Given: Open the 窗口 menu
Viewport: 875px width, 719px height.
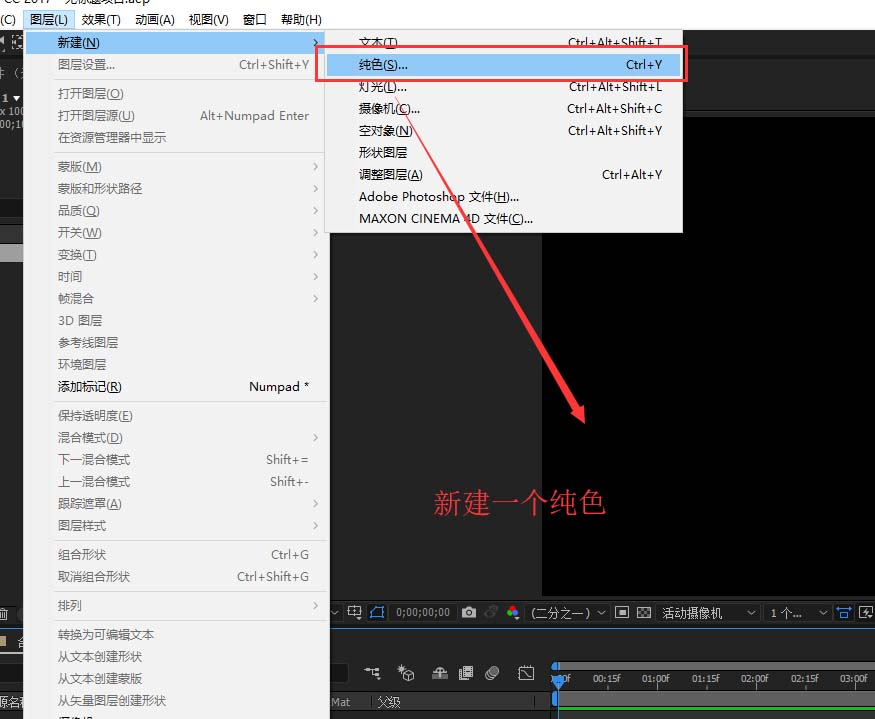Looking at the screenshot, I should tap(254, 20).
